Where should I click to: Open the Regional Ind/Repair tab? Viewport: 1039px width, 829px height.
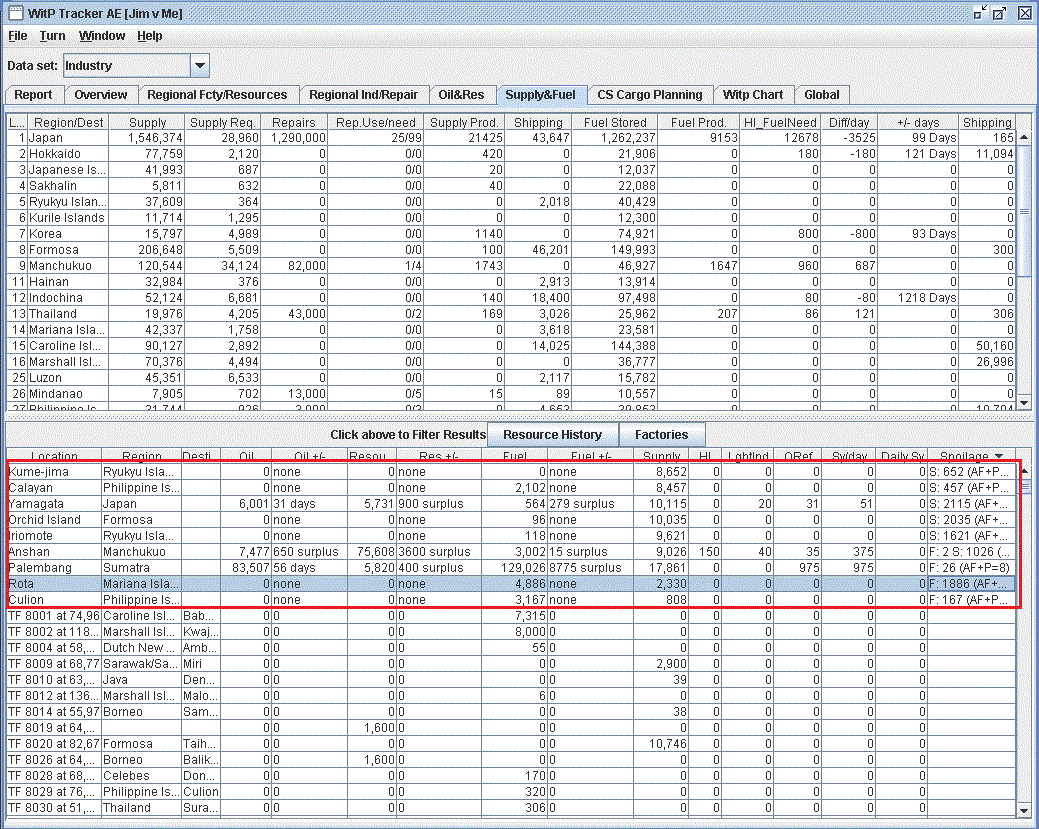click(x=364, y=95)
